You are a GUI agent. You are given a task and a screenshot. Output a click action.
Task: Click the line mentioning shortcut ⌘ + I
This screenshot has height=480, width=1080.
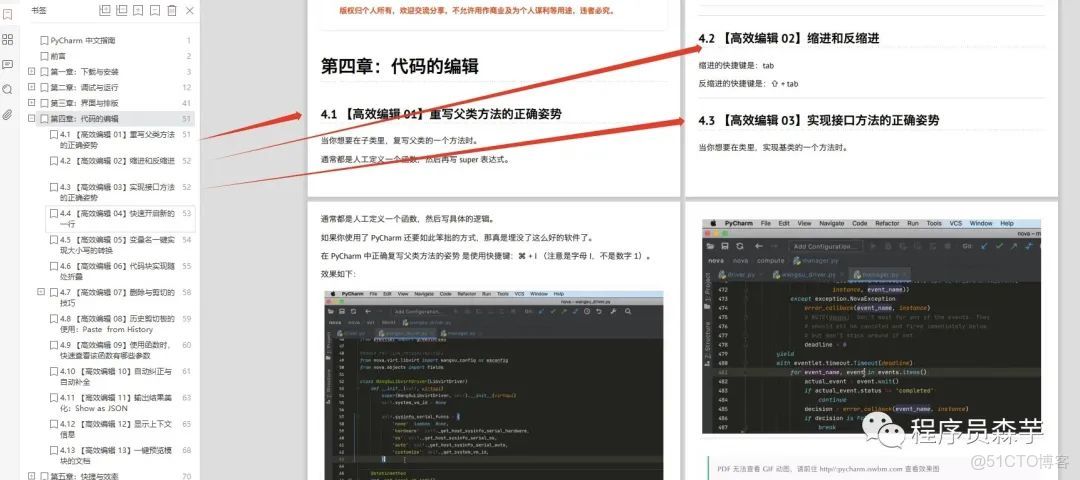point(486,256)
